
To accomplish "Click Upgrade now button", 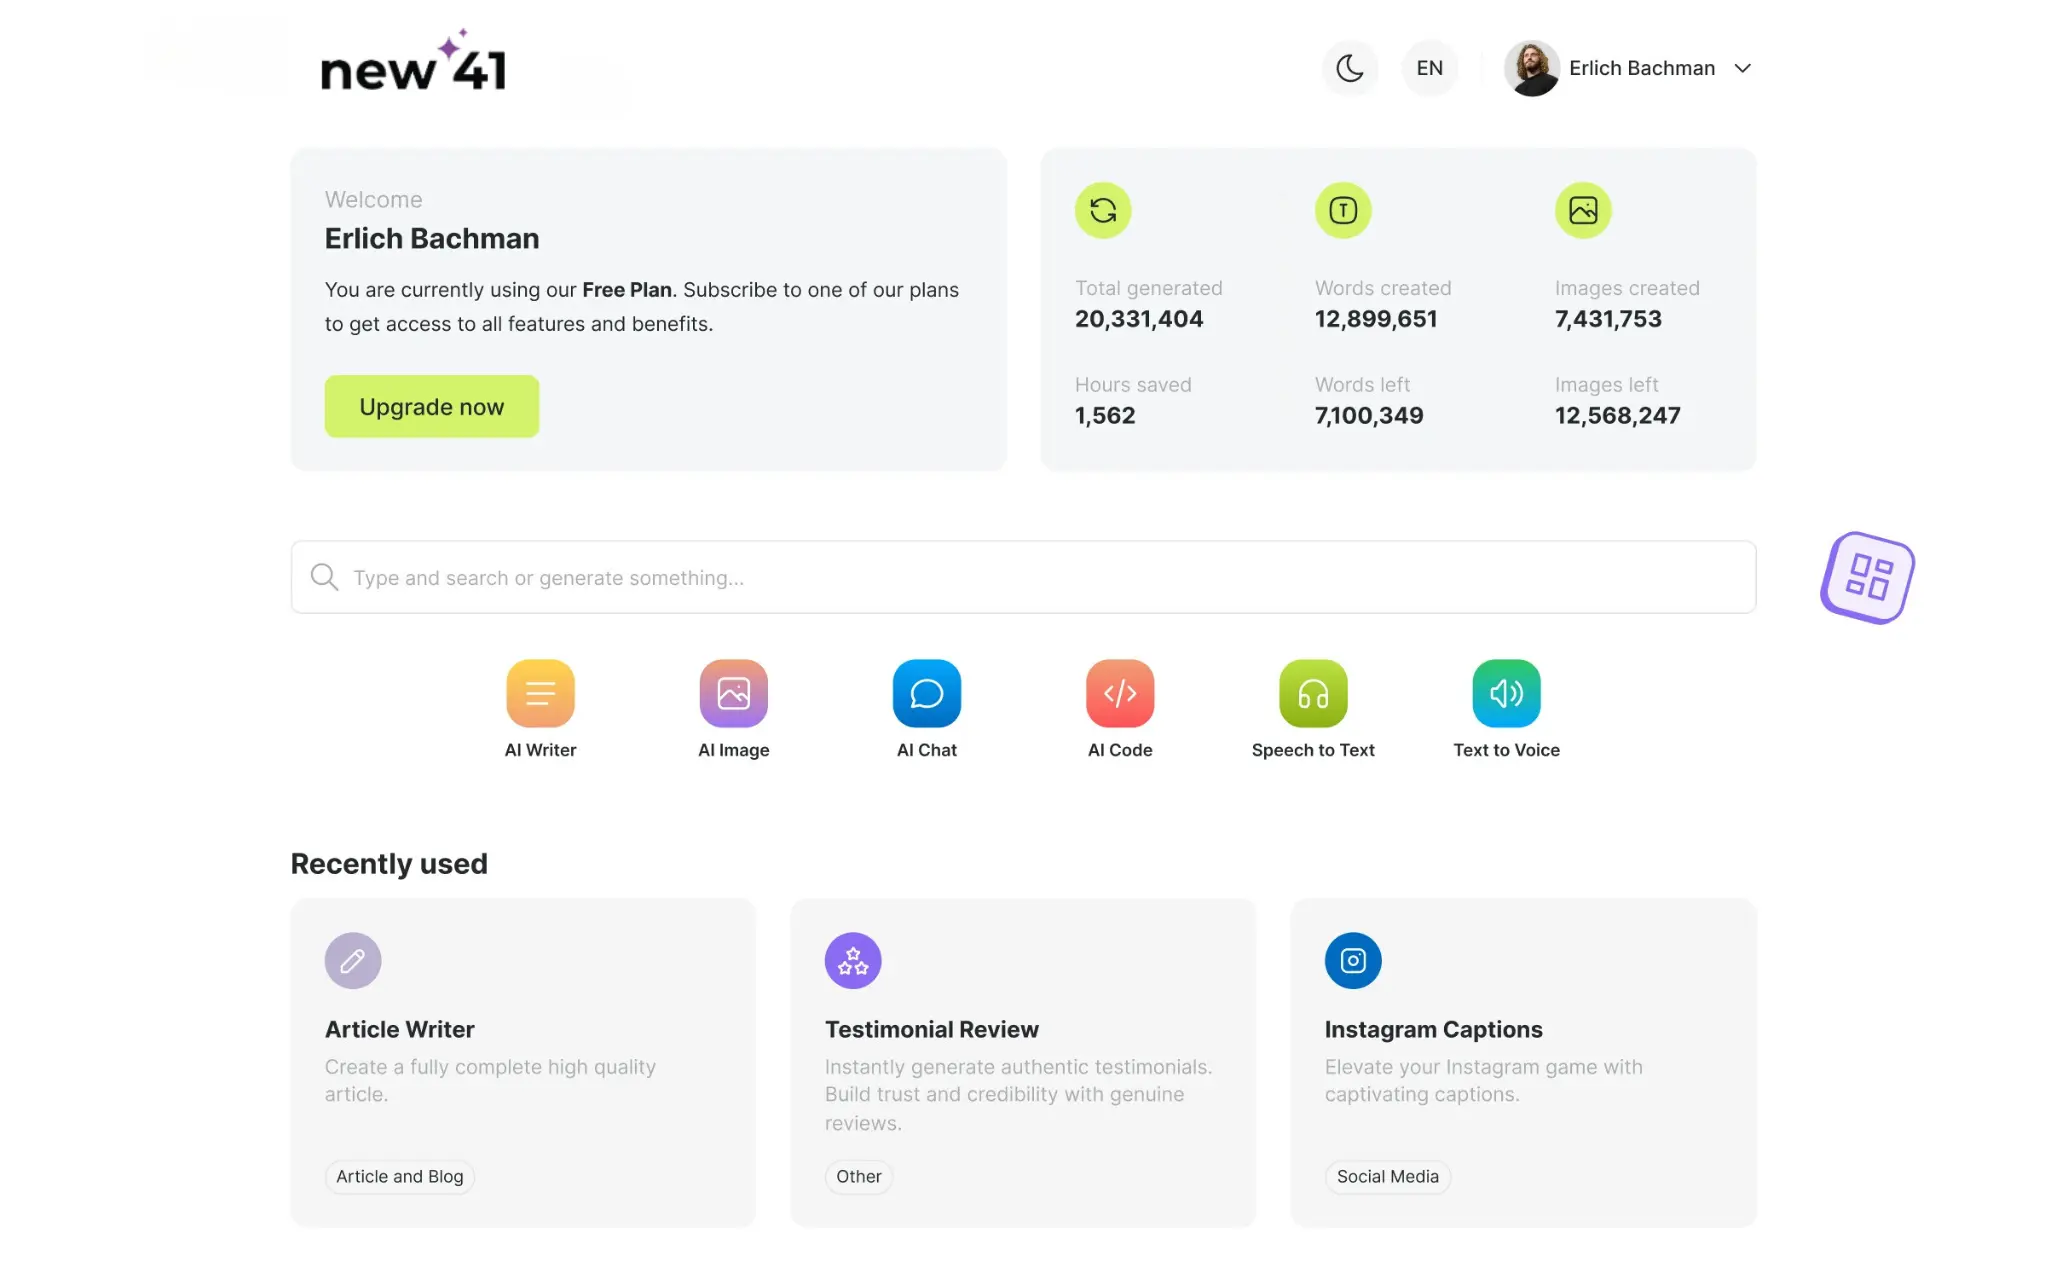I will tap(432, 405).
